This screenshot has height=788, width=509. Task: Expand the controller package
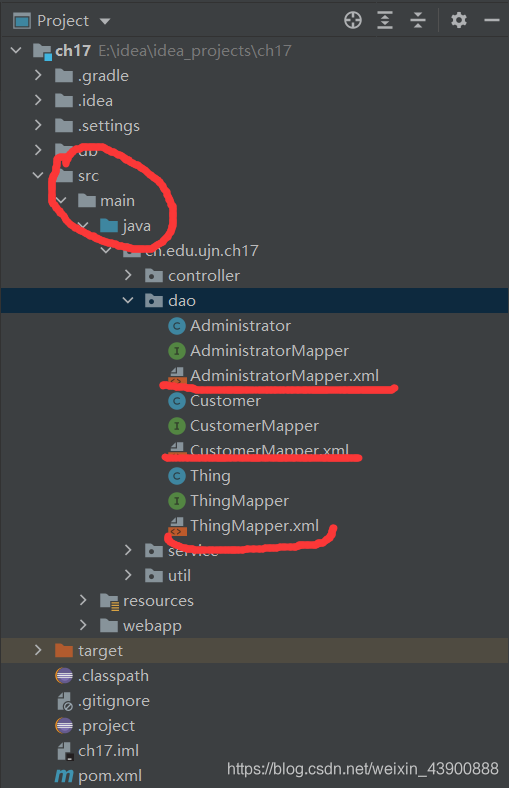point(128,275)
